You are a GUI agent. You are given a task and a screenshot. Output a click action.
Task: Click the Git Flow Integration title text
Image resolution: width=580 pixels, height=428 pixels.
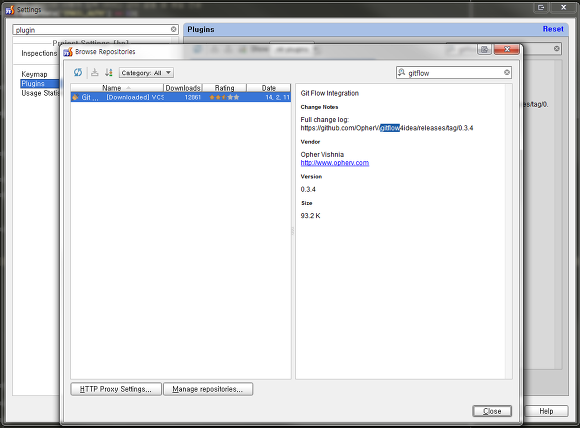pyautogui.click(x=330, y=93)
